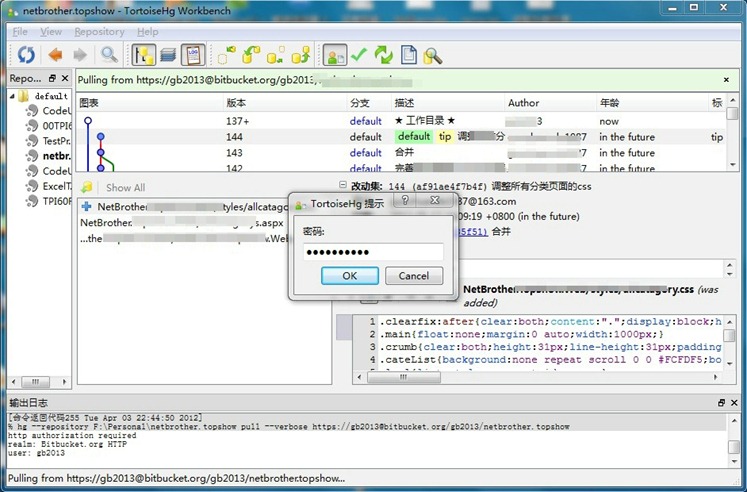Toggle the stacked patch queue panel icon
This screenshot has height=492, width=747.
(x=168, y=55)
